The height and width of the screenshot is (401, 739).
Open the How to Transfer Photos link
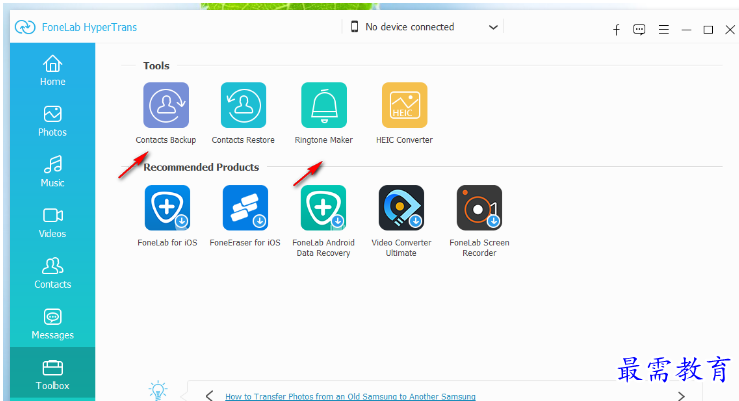click(350, 396)
